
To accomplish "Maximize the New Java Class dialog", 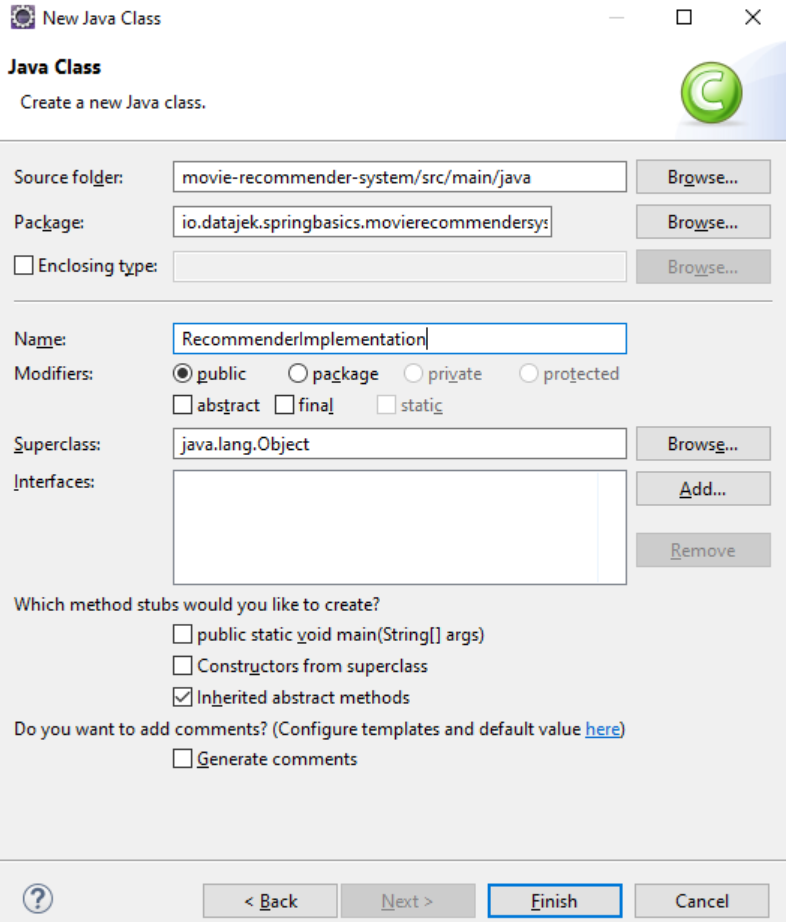I will coord(684,18).
